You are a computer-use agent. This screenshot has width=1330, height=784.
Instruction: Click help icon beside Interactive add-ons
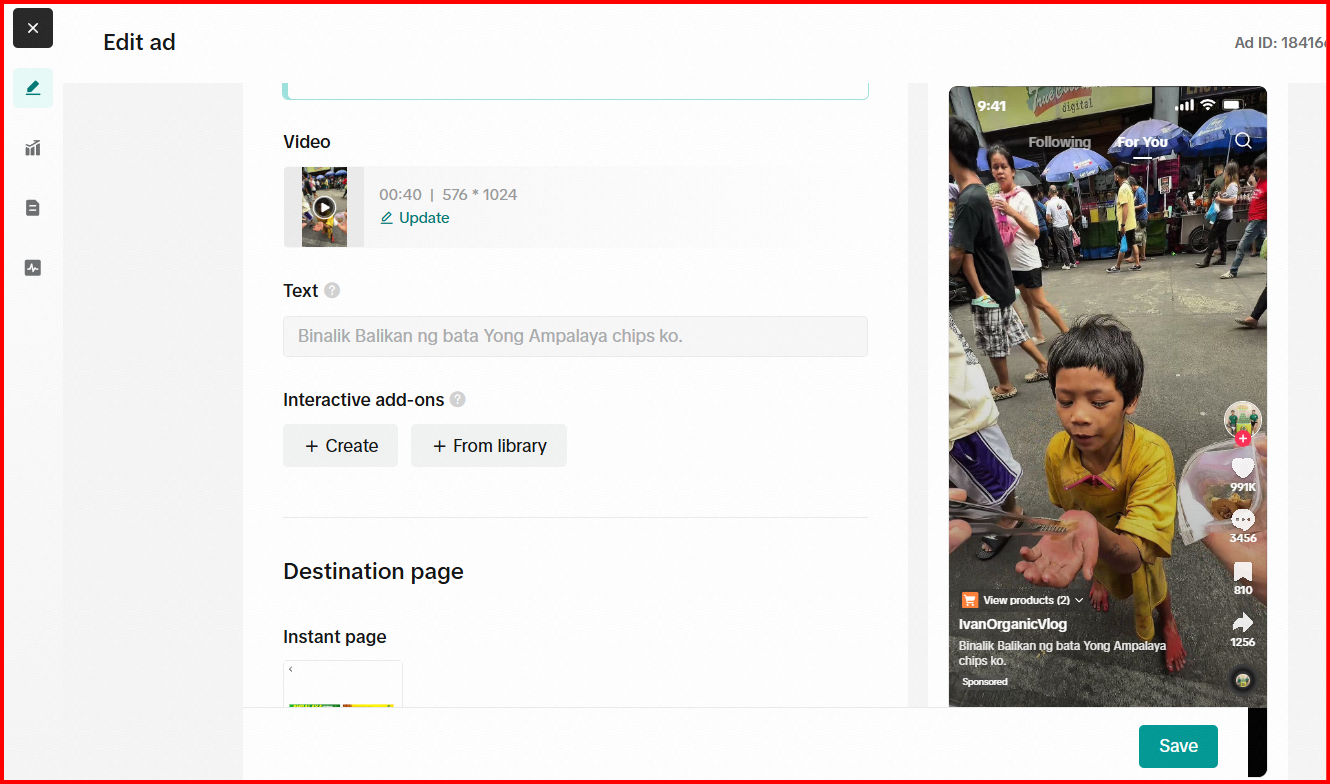click(457, 399)
